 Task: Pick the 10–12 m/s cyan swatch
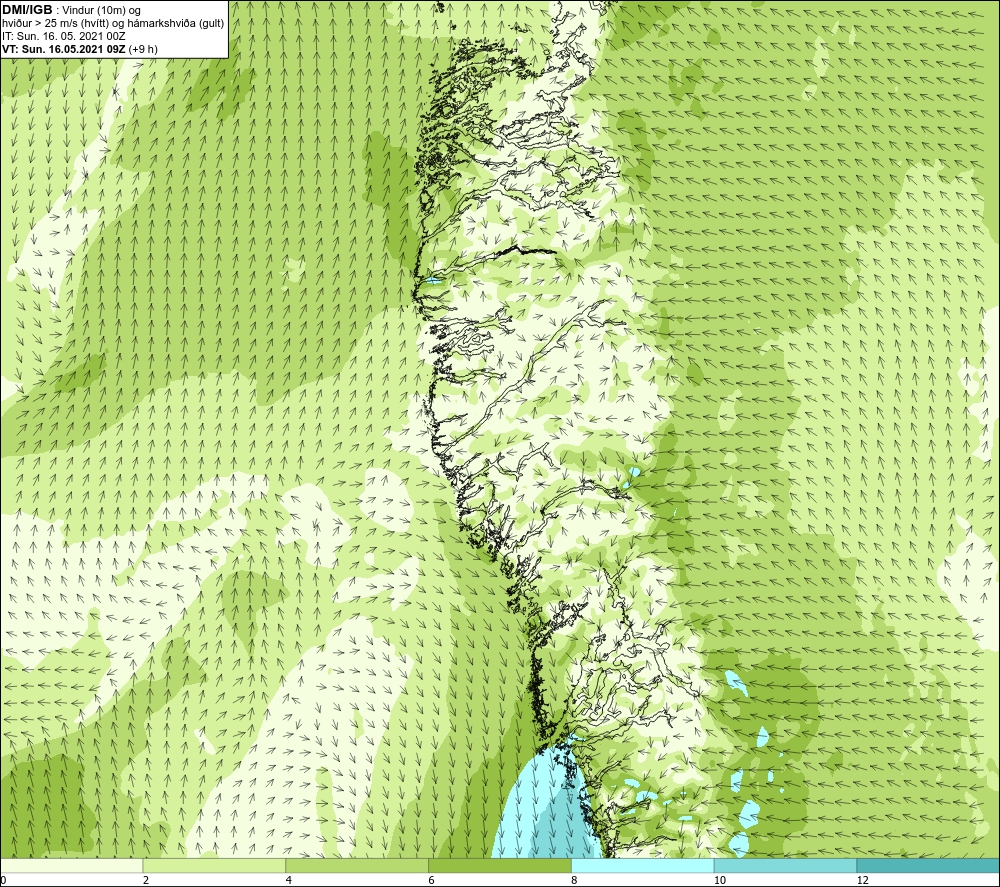pyautogui.click(x=786, y=865)
